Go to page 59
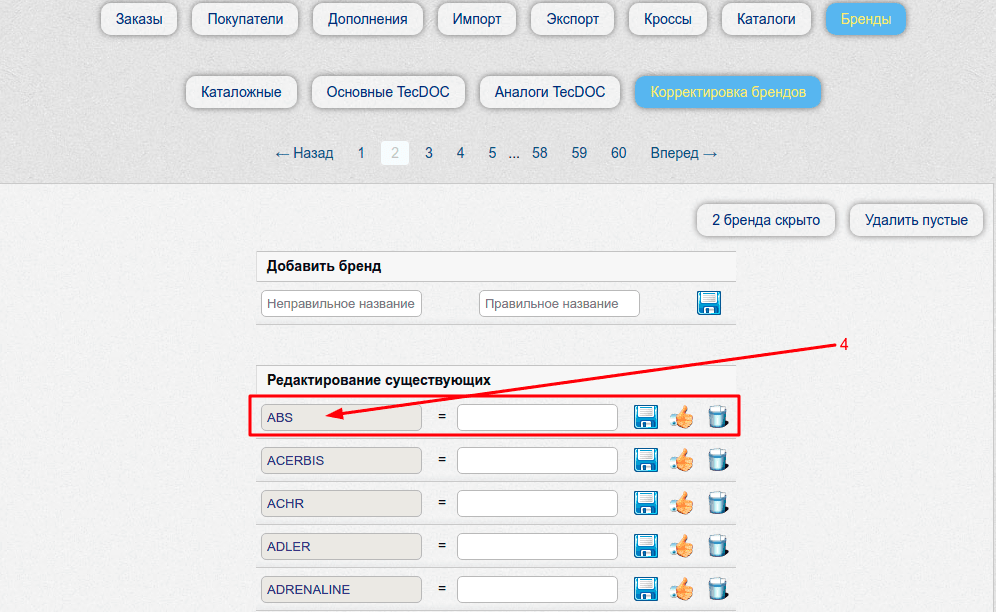 [x=579, y=153]
